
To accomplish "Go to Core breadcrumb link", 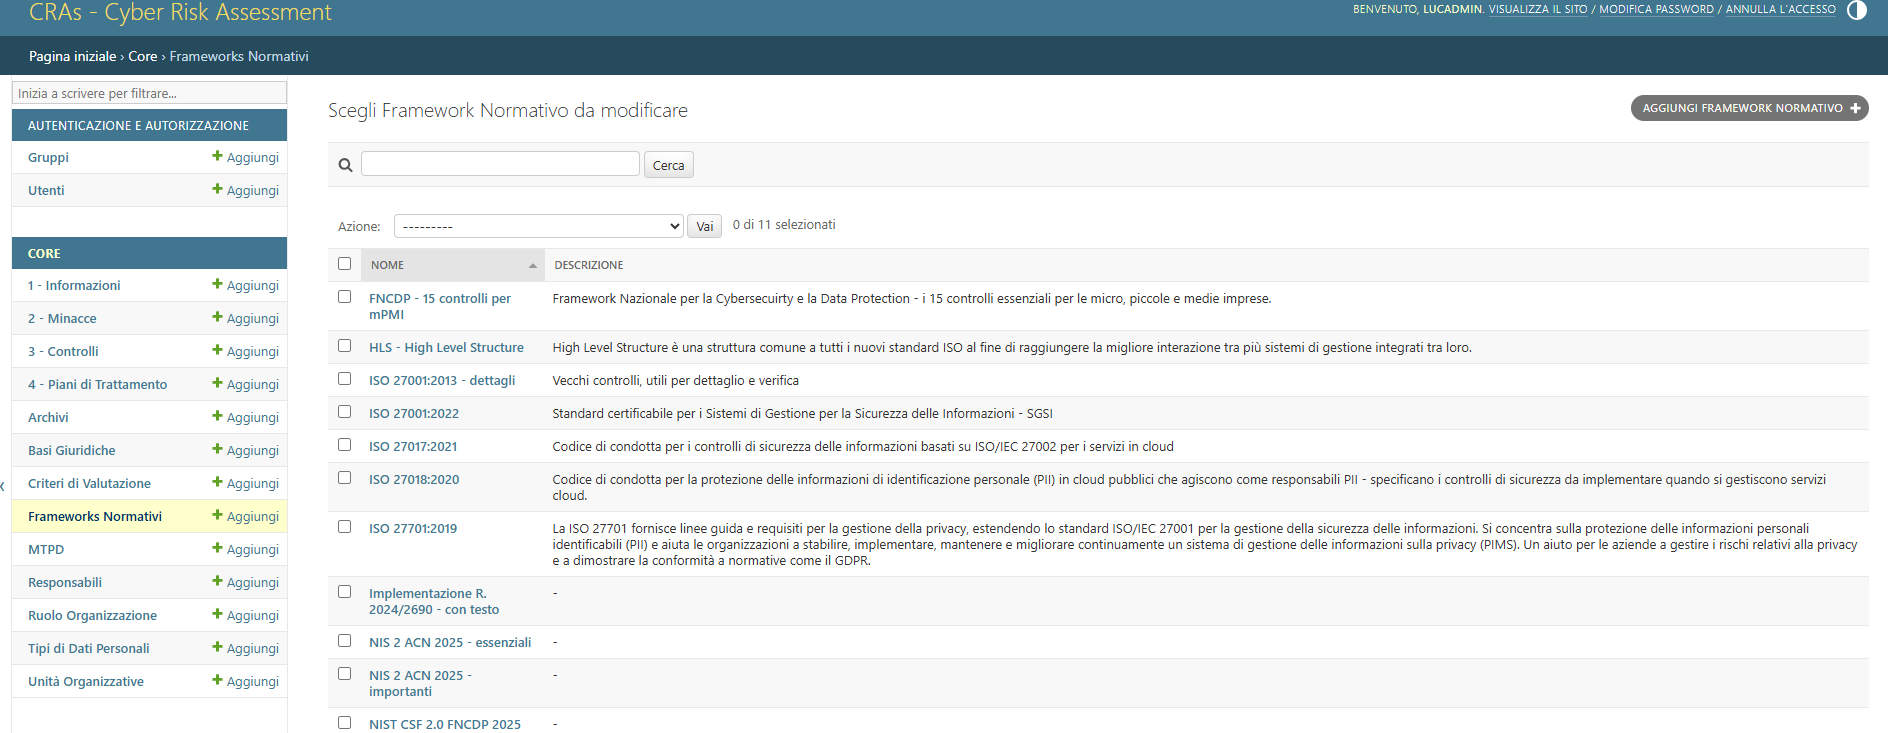I will [142, 56].
